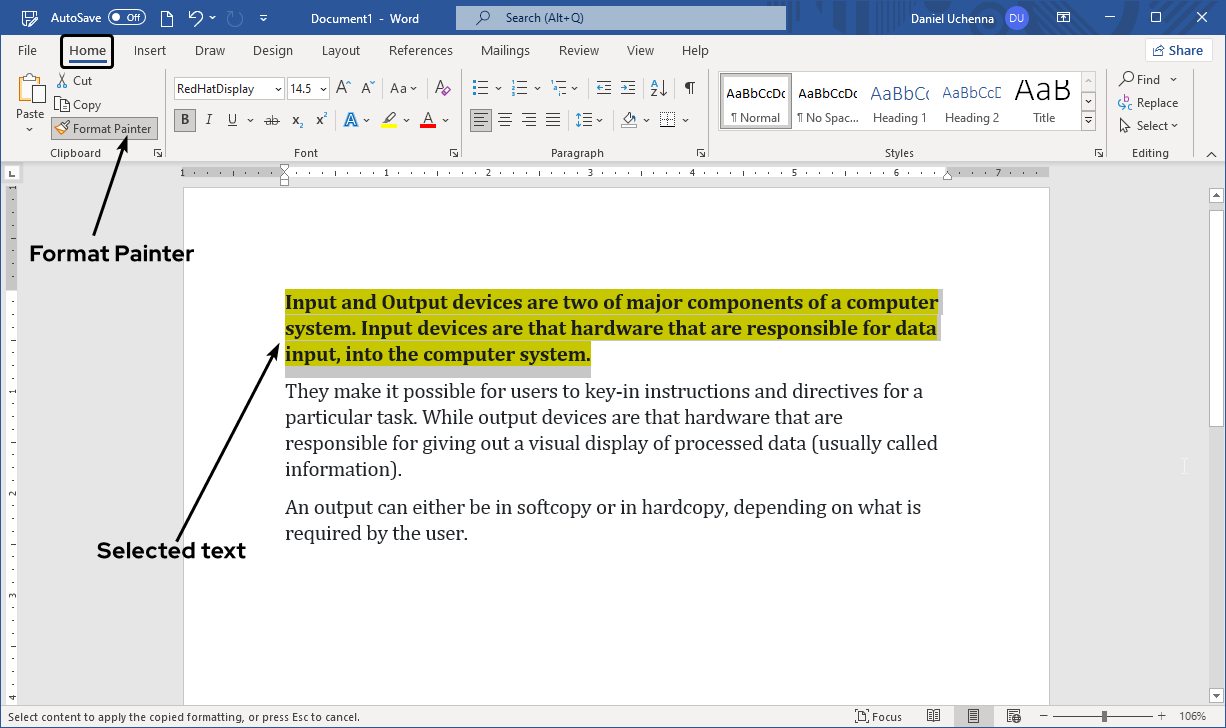The height and width of the screenshot is (728, 1226).
Task: Change the Font Color swatch
Action: (x=428, y=120)
